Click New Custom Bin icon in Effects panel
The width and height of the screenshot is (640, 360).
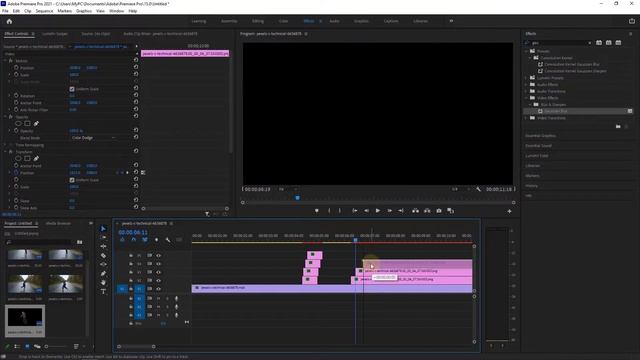click(x=618, y=127)
